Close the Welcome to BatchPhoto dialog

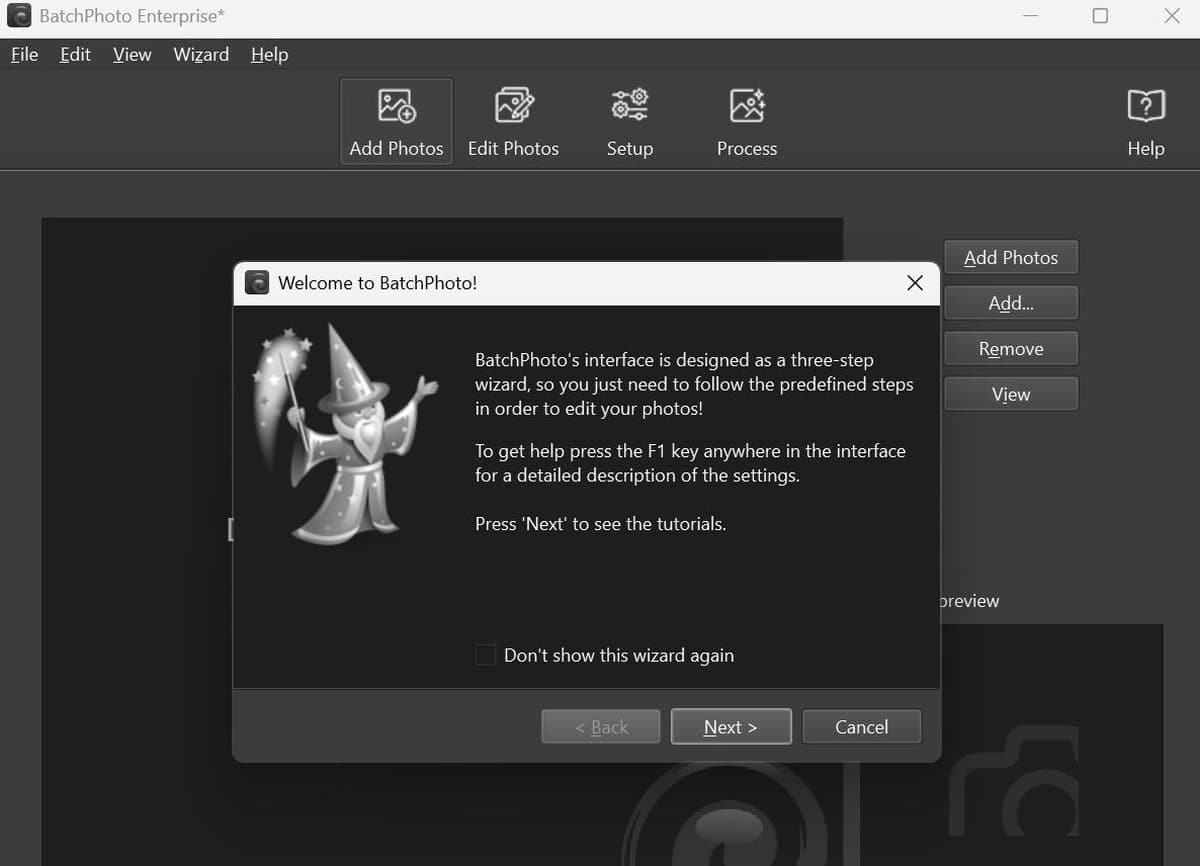914,283
